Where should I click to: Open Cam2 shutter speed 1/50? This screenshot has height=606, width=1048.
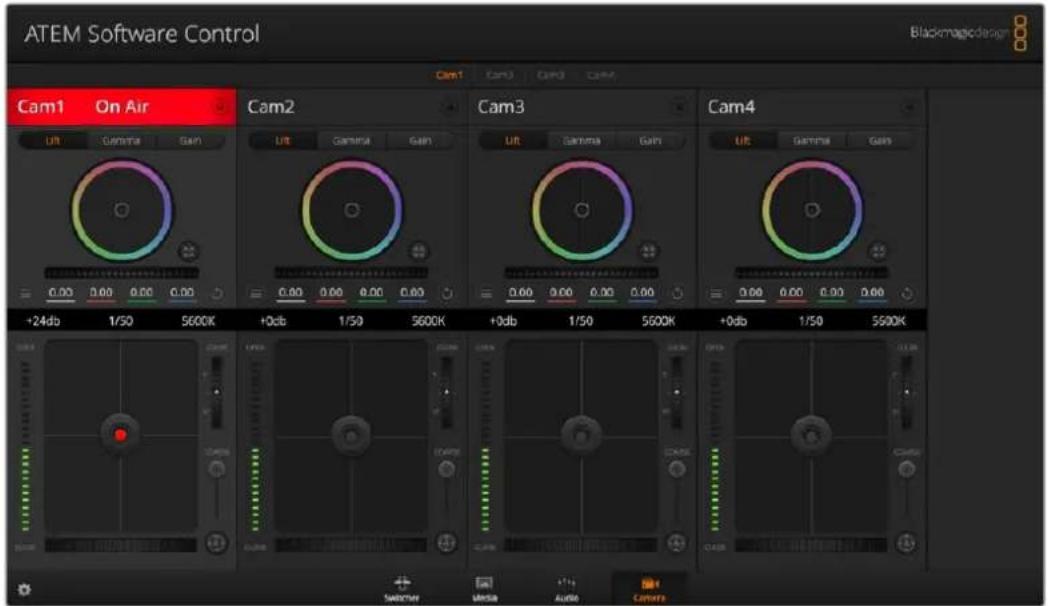[x=351, y=321]
